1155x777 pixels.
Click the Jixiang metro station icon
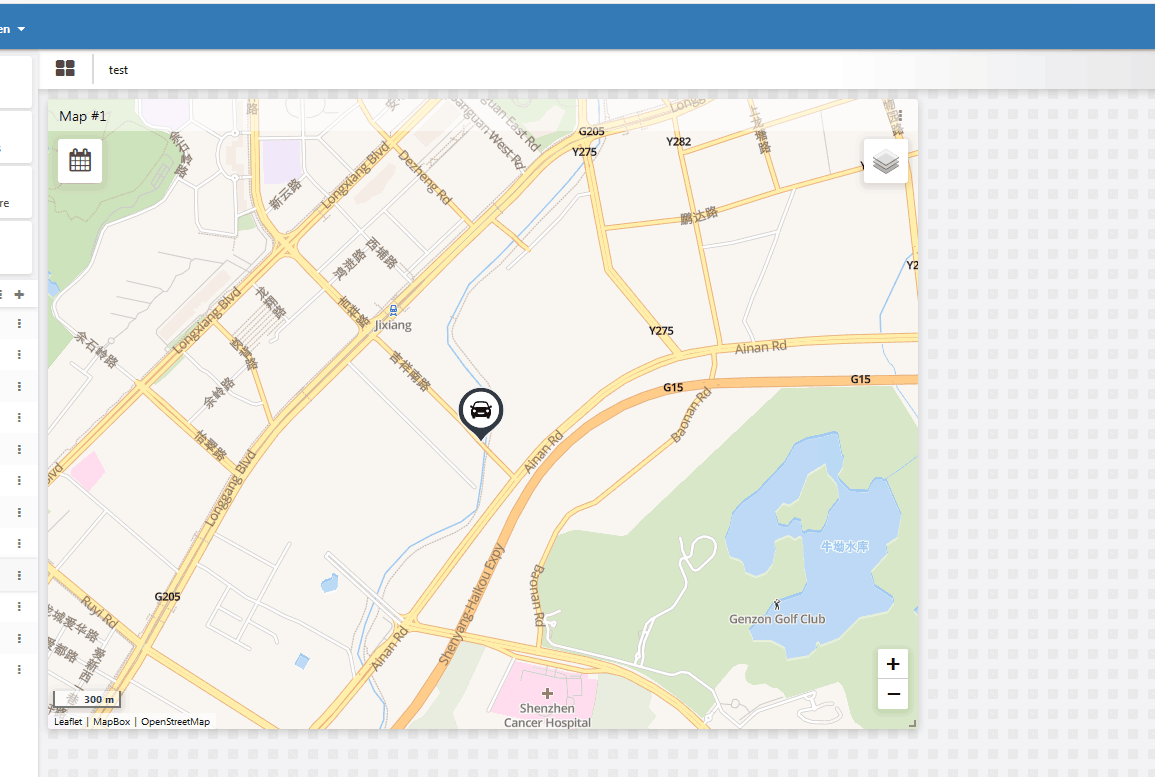tap(393, 310)
